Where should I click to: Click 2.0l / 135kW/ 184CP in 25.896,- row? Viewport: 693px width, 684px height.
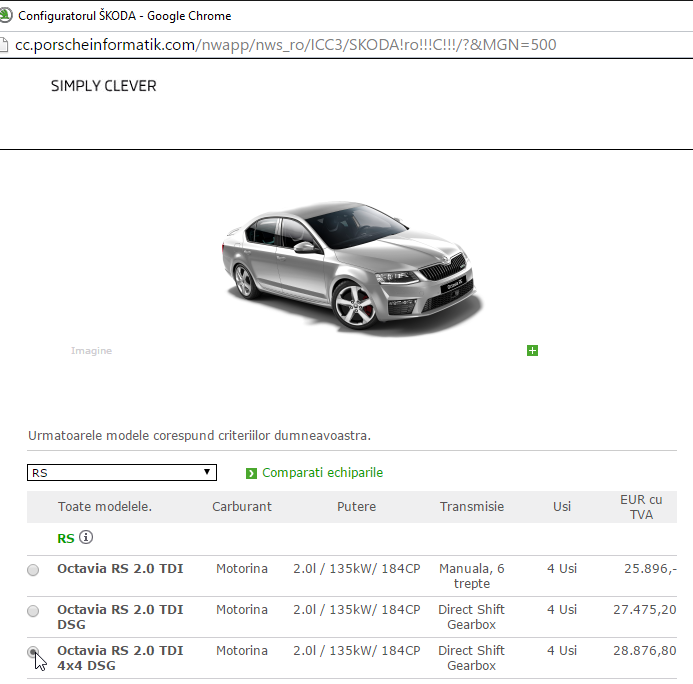[357, 568]
